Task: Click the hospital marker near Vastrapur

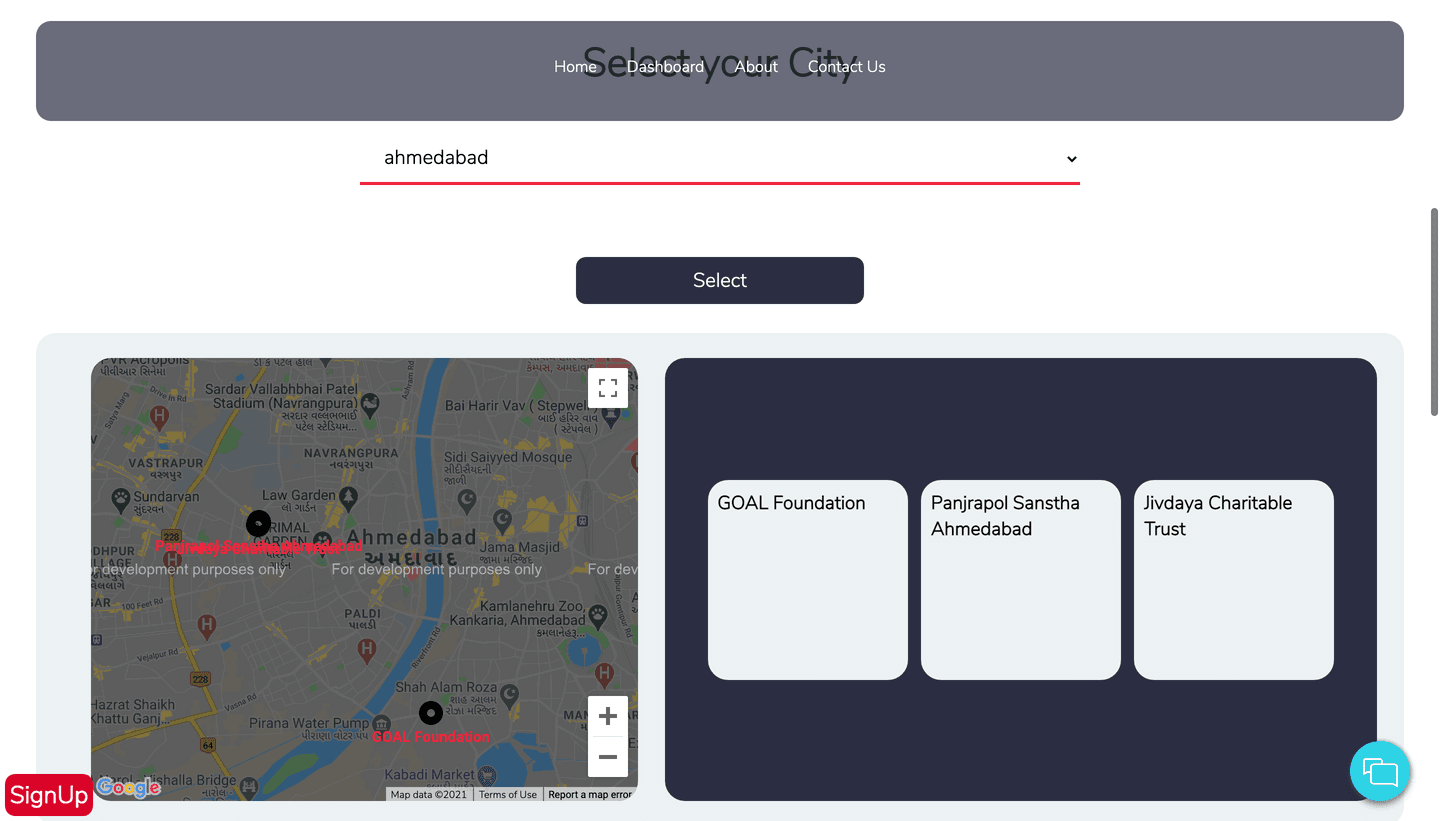Action: [x=158, y=417]
